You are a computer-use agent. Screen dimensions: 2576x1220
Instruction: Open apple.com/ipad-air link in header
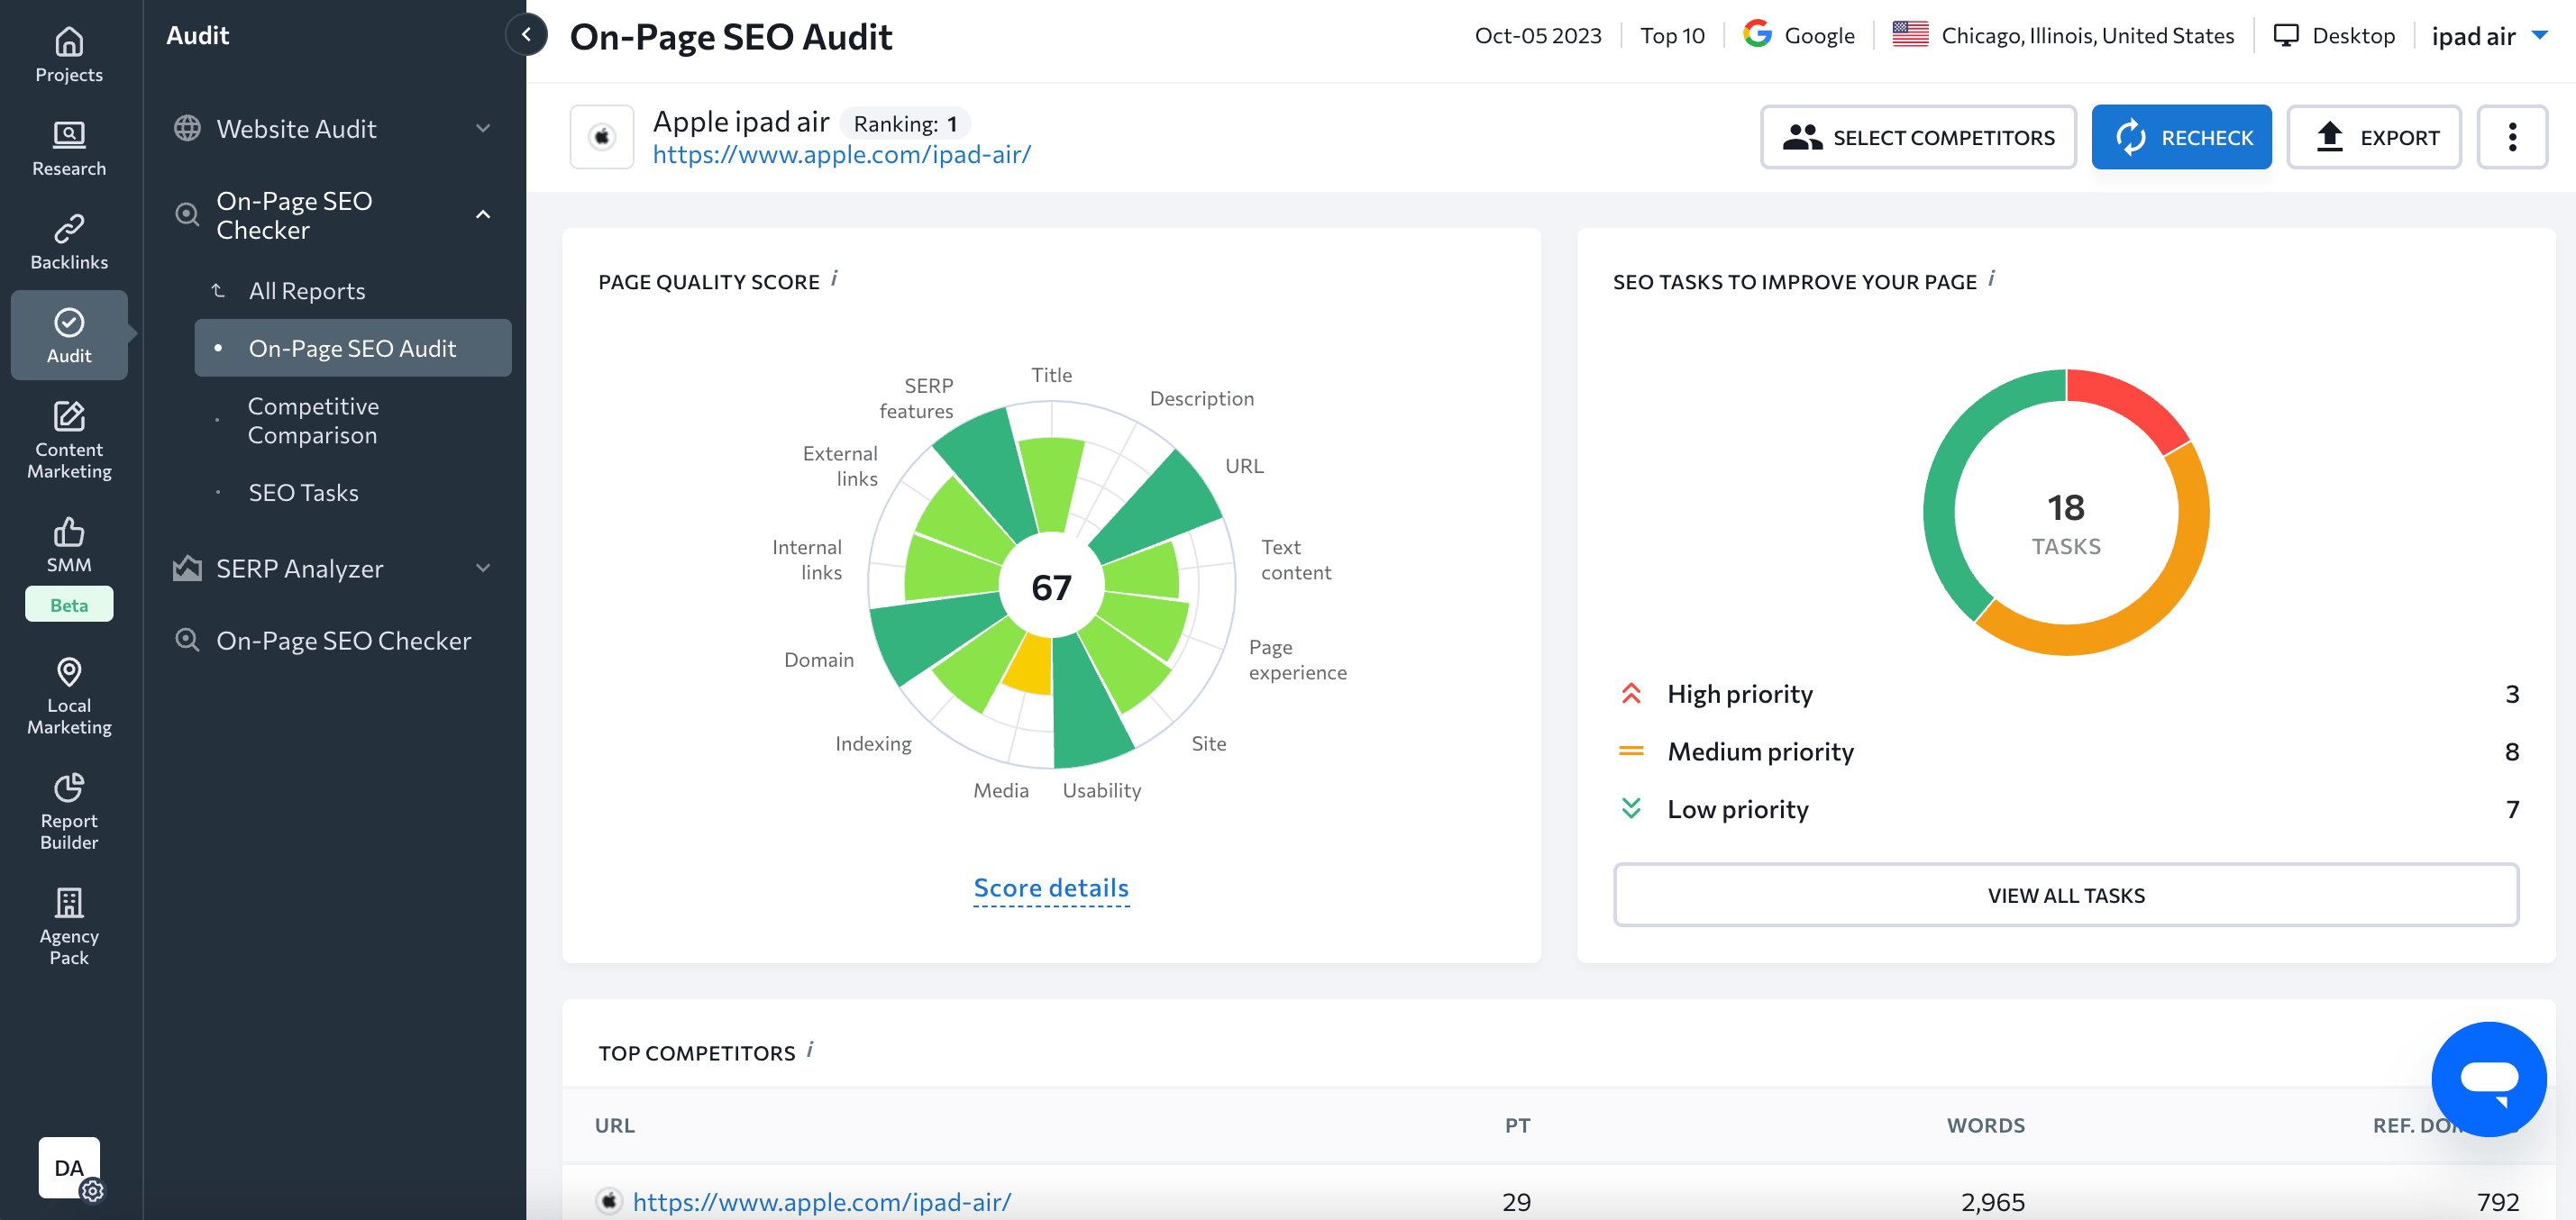coord(842,155)
